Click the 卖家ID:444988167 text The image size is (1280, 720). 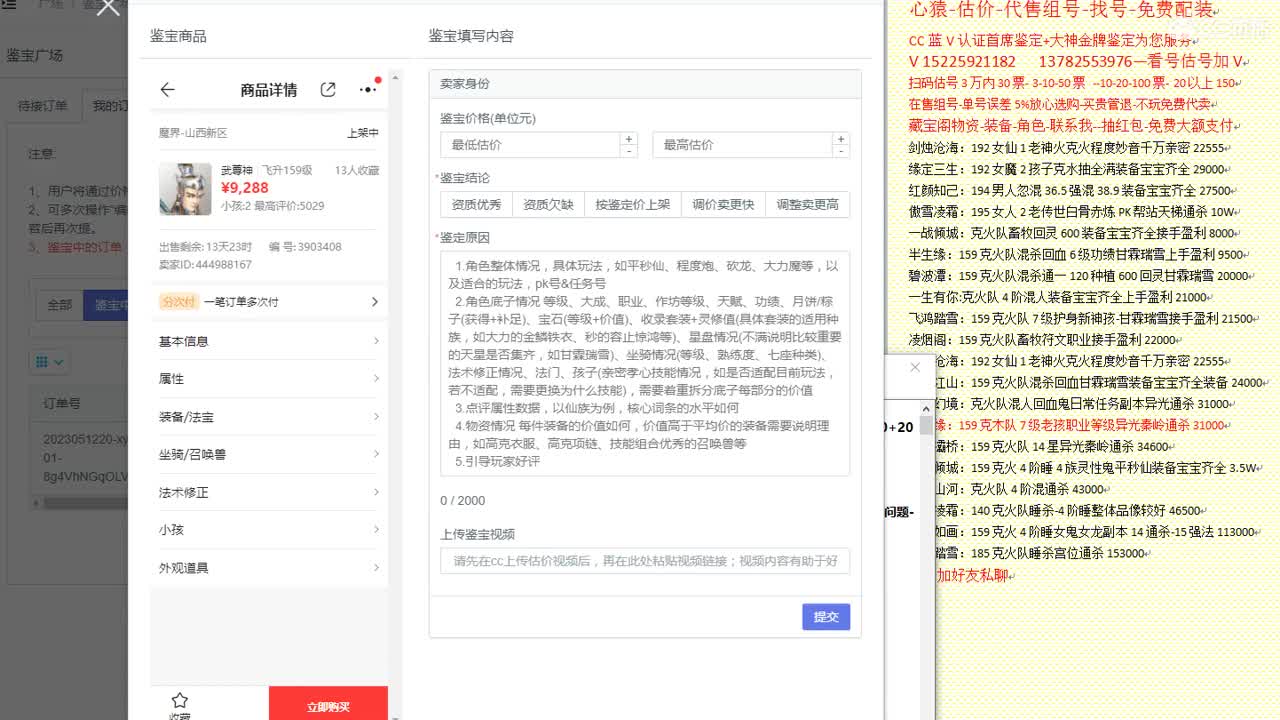(205, 265)
